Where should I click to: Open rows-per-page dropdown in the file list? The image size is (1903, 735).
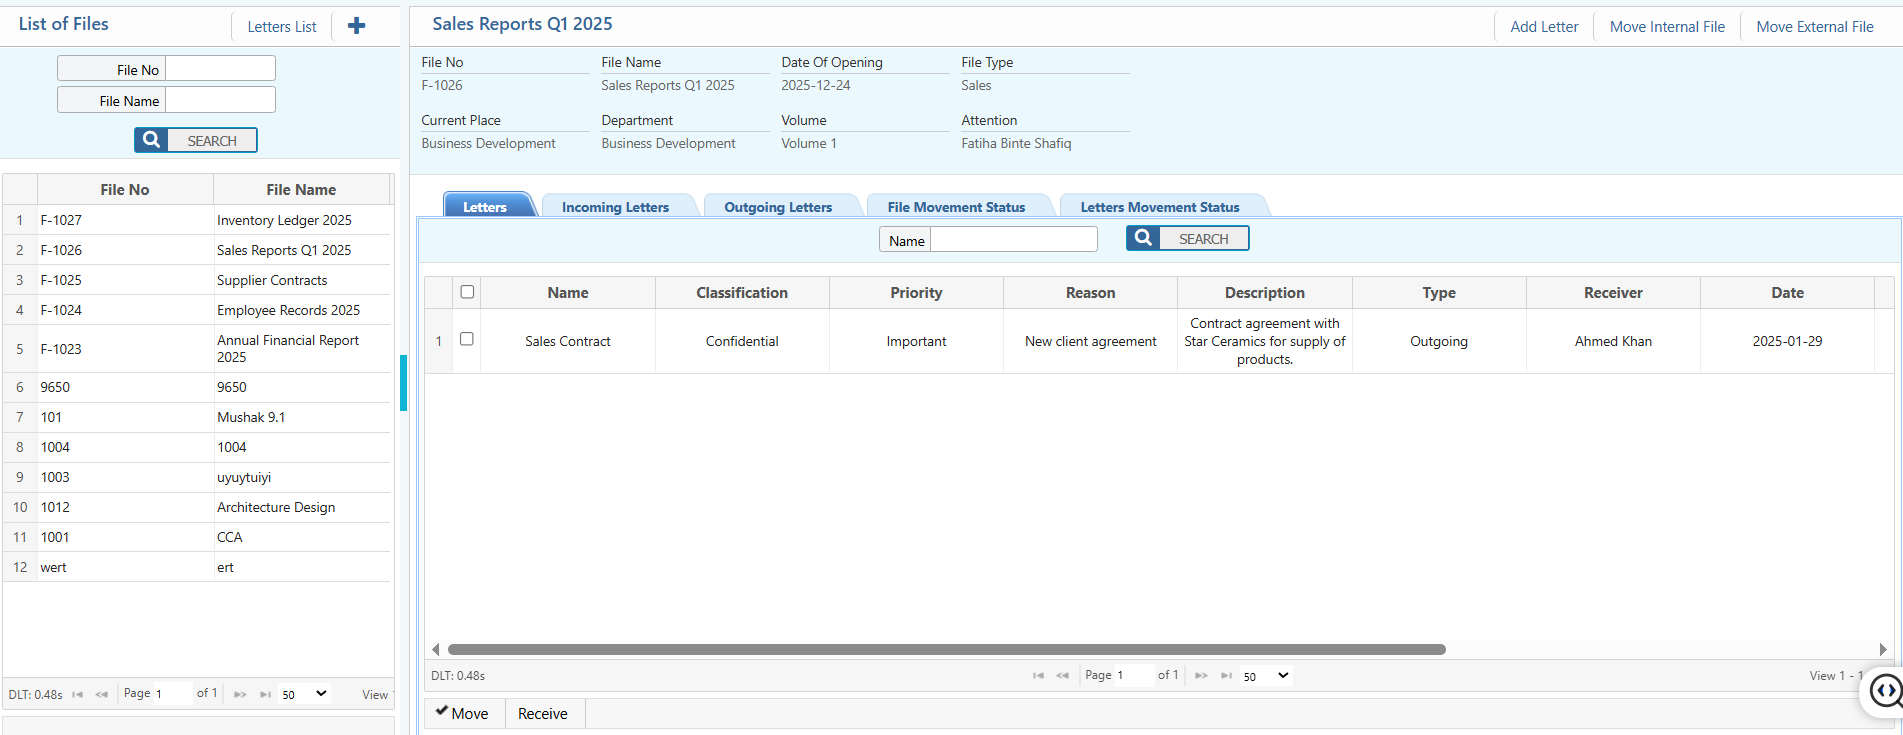click(304, 694)
